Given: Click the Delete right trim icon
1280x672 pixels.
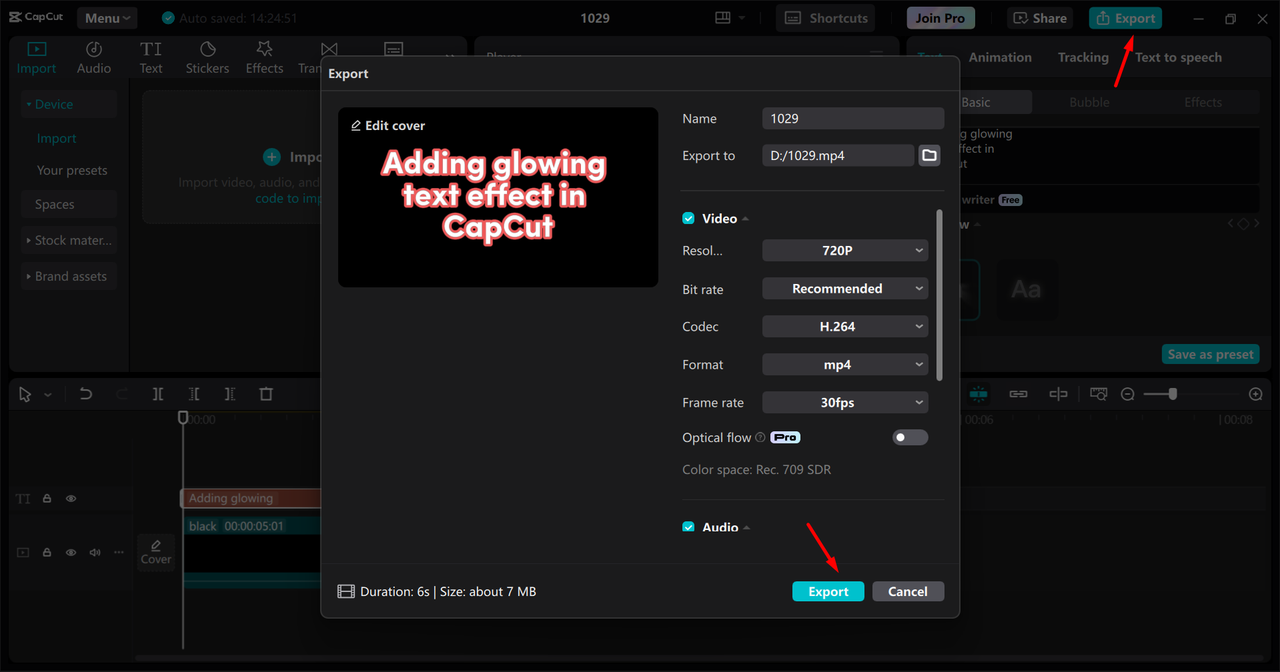Looking at the screenshot, I should [x=230, y=394].
